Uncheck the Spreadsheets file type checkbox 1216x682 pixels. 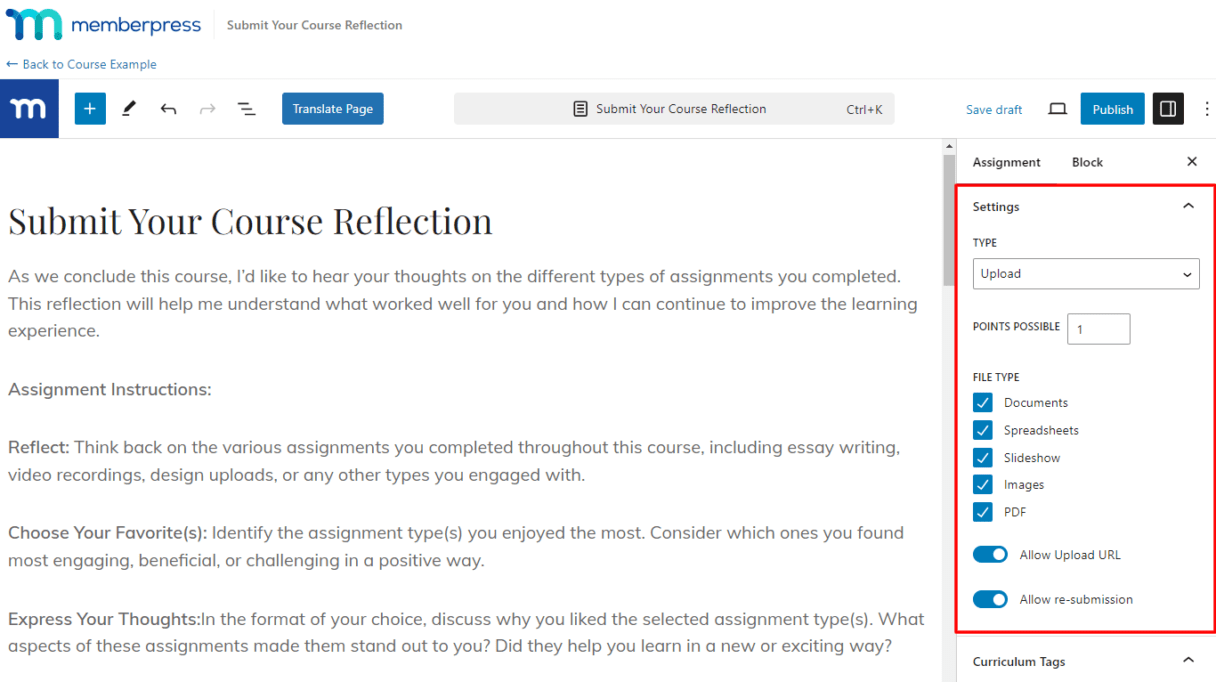point(983,430)
